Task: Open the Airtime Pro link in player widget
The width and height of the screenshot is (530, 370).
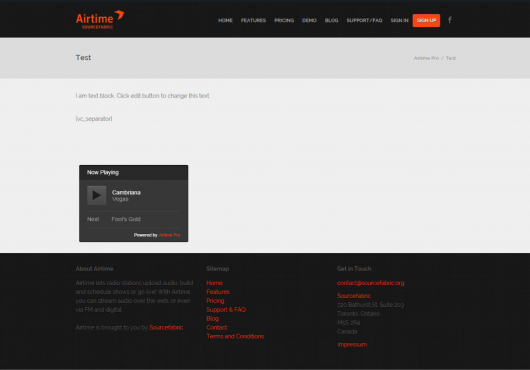Action: coord(169,235)
